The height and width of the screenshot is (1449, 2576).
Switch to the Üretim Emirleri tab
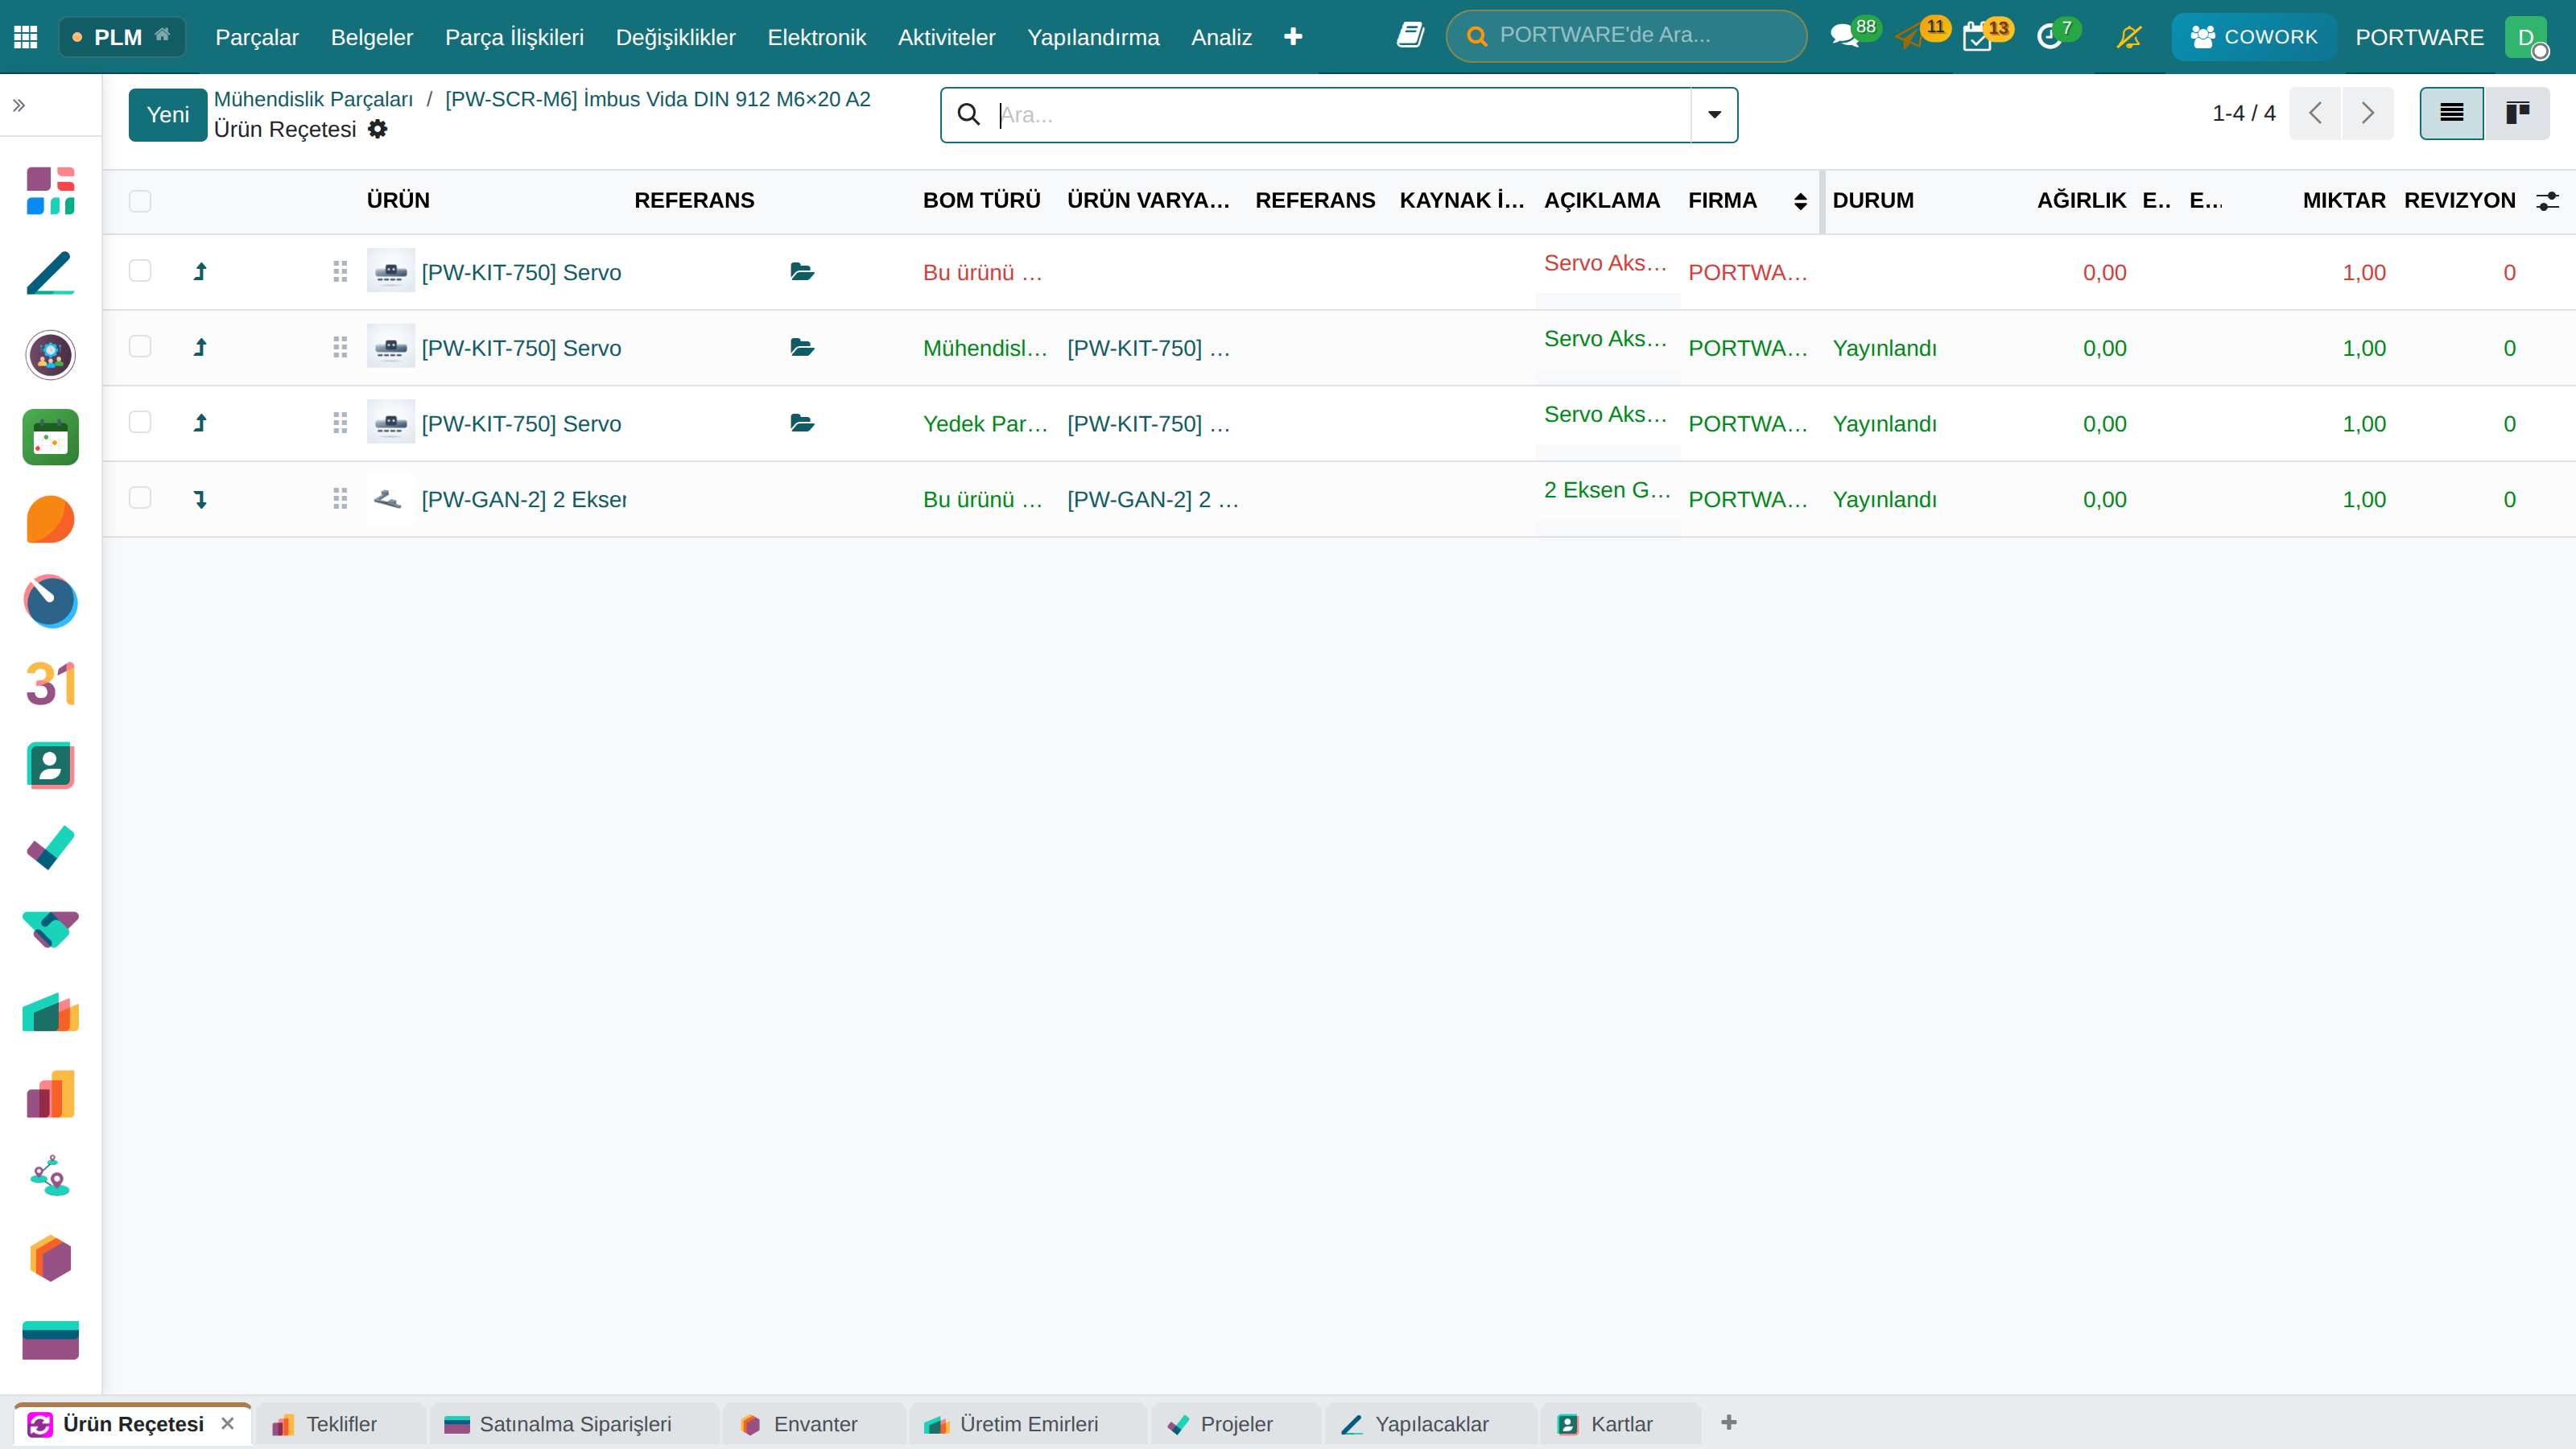pyautogui.click(x=1028, y=1424)
